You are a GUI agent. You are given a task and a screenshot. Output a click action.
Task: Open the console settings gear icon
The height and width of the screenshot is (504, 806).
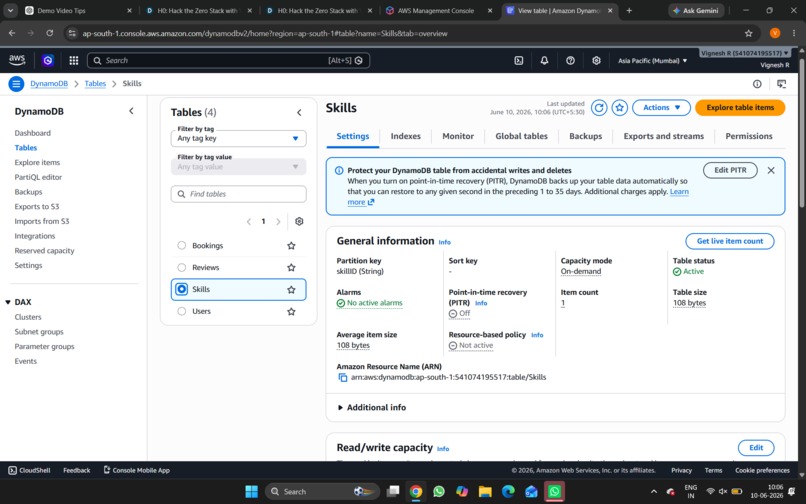(596, 61)
